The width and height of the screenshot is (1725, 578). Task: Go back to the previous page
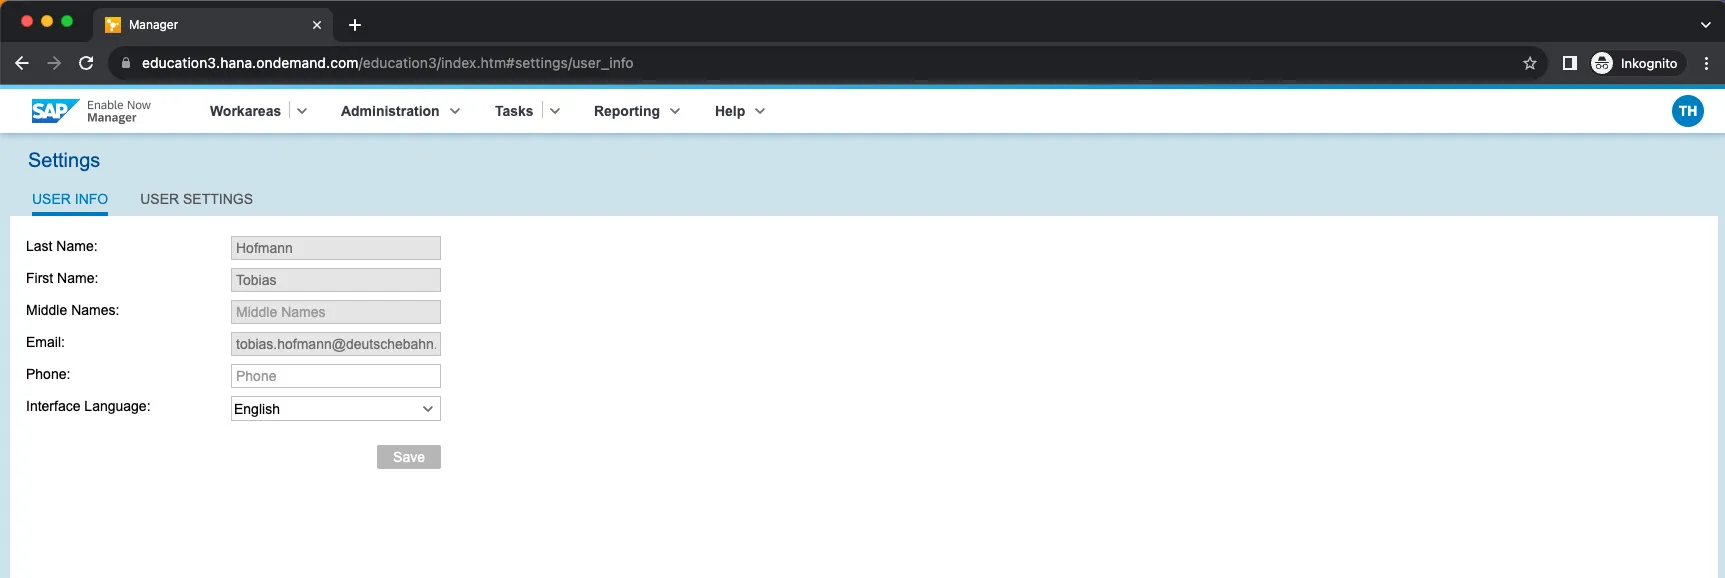[x=22, y=63]
